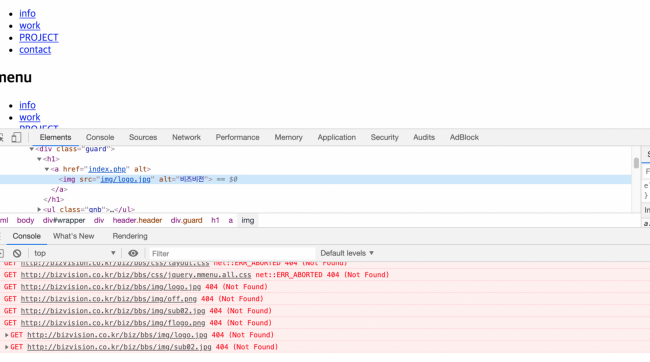Select the highlighted img element row
Viewport: 650px width, 362px height.
coord(315,180)
